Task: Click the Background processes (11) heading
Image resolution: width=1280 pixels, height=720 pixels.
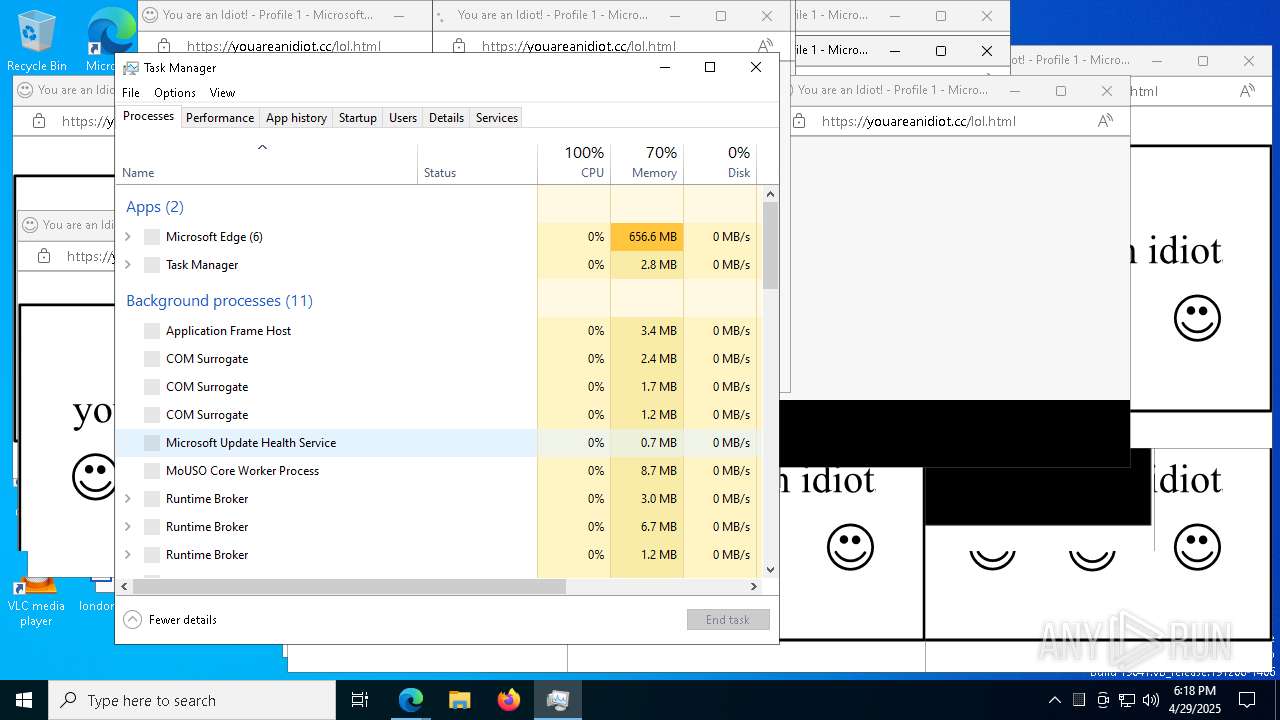Action: click(x=219, y=301)
